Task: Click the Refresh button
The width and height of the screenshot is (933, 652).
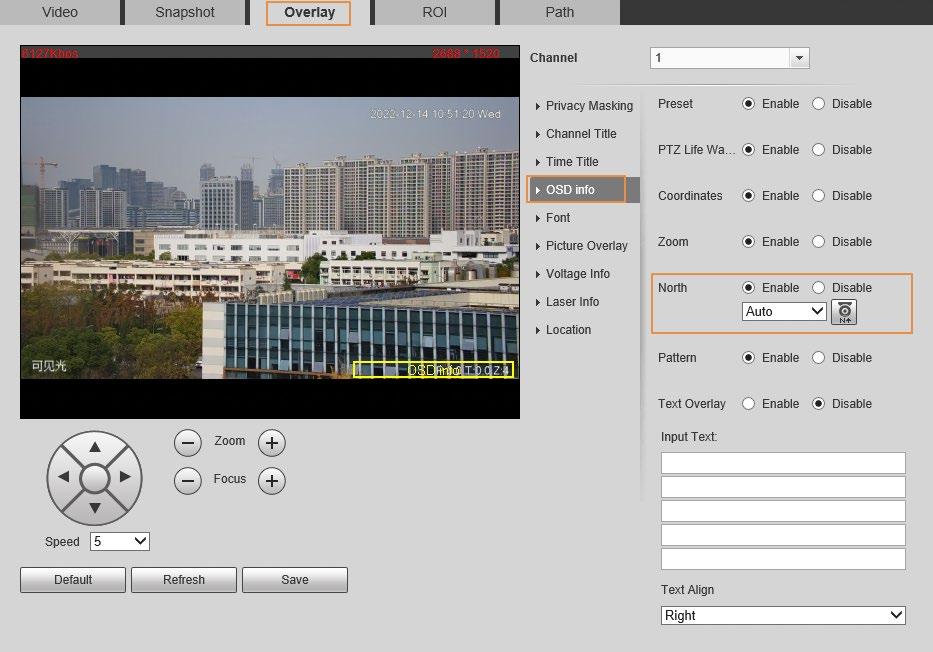Action: pos(184,579)
